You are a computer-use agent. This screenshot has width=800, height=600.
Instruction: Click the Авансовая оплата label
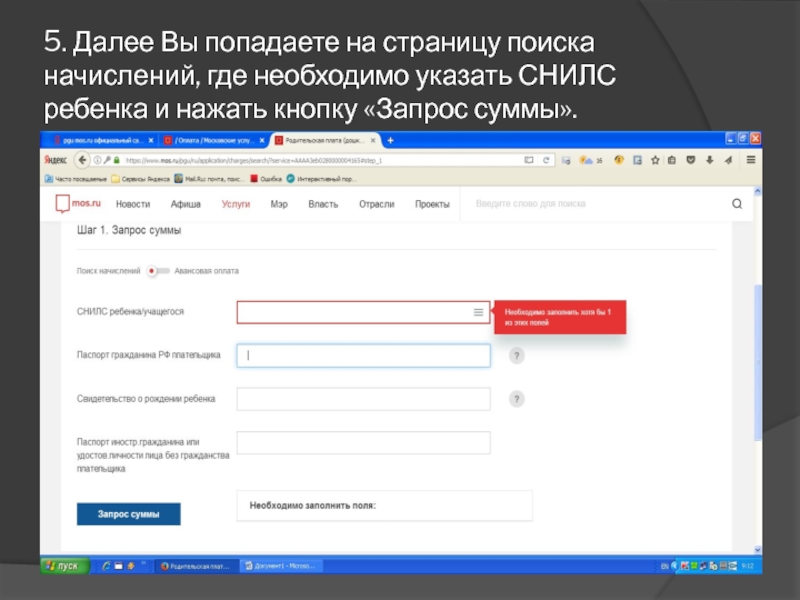click(x=207, y=271)
